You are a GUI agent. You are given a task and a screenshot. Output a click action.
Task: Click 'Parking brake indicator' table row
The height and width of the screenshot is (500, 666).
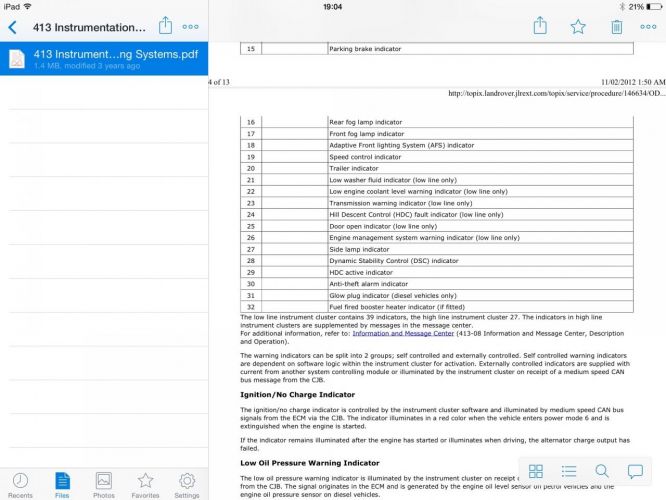pyautogui.click(x=437, y=49)
